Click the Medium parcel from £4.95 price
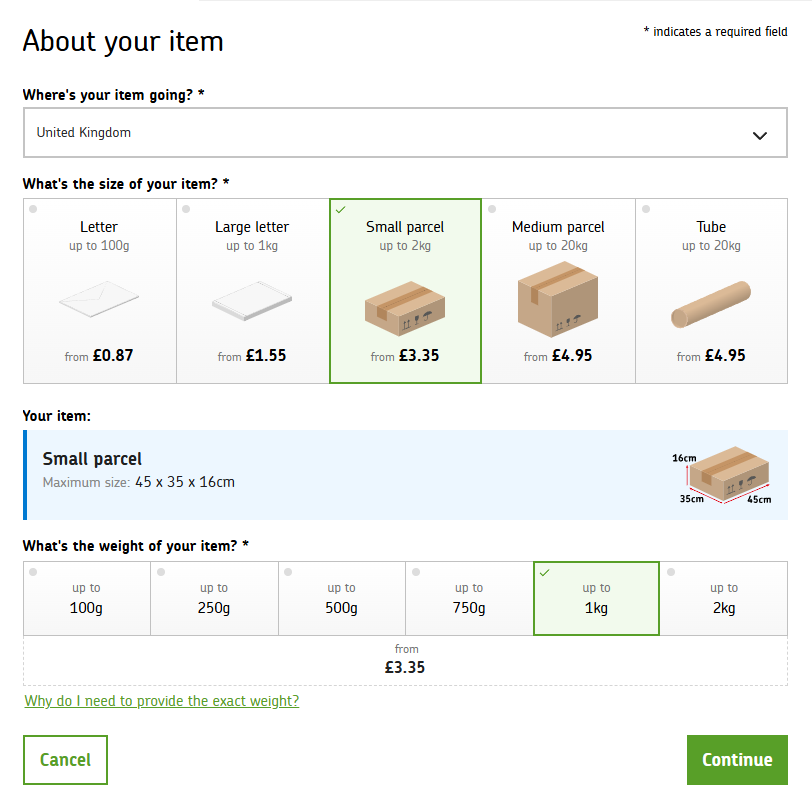Screen dimensions: 812x808 tap(558, 355)
